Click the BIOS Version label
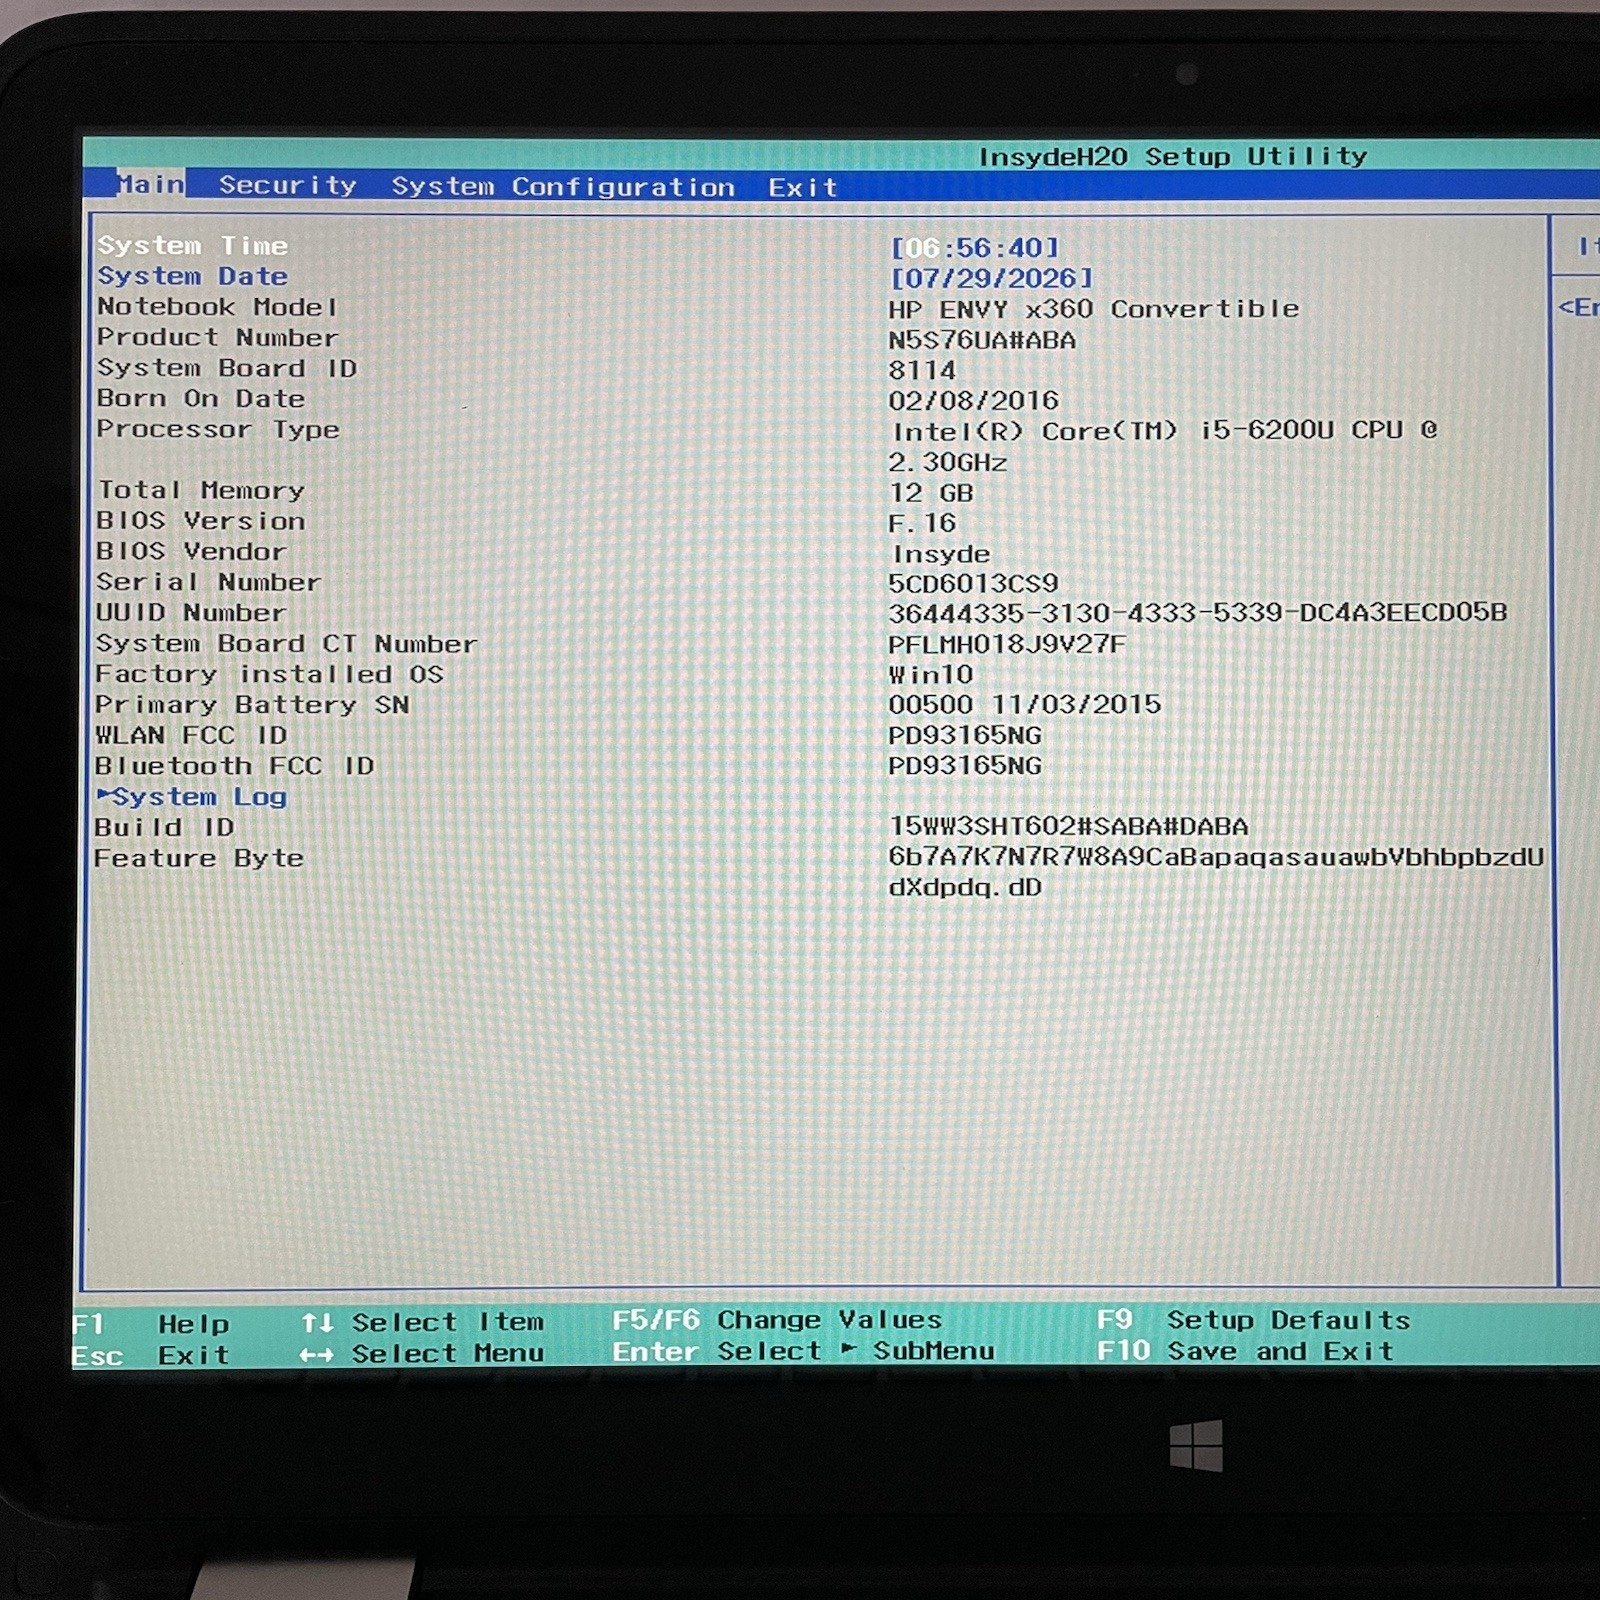The height and width of the screenshot is (1600, 1600). (201, 521)
